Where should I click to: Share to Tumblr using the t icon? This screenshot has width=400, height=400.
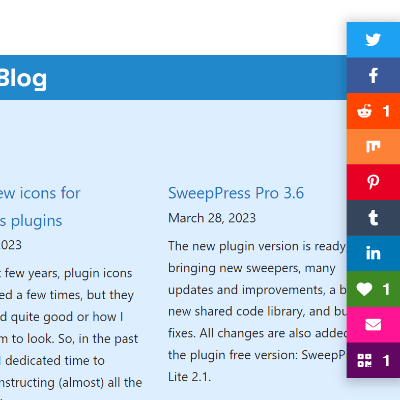tap(373, 218)
